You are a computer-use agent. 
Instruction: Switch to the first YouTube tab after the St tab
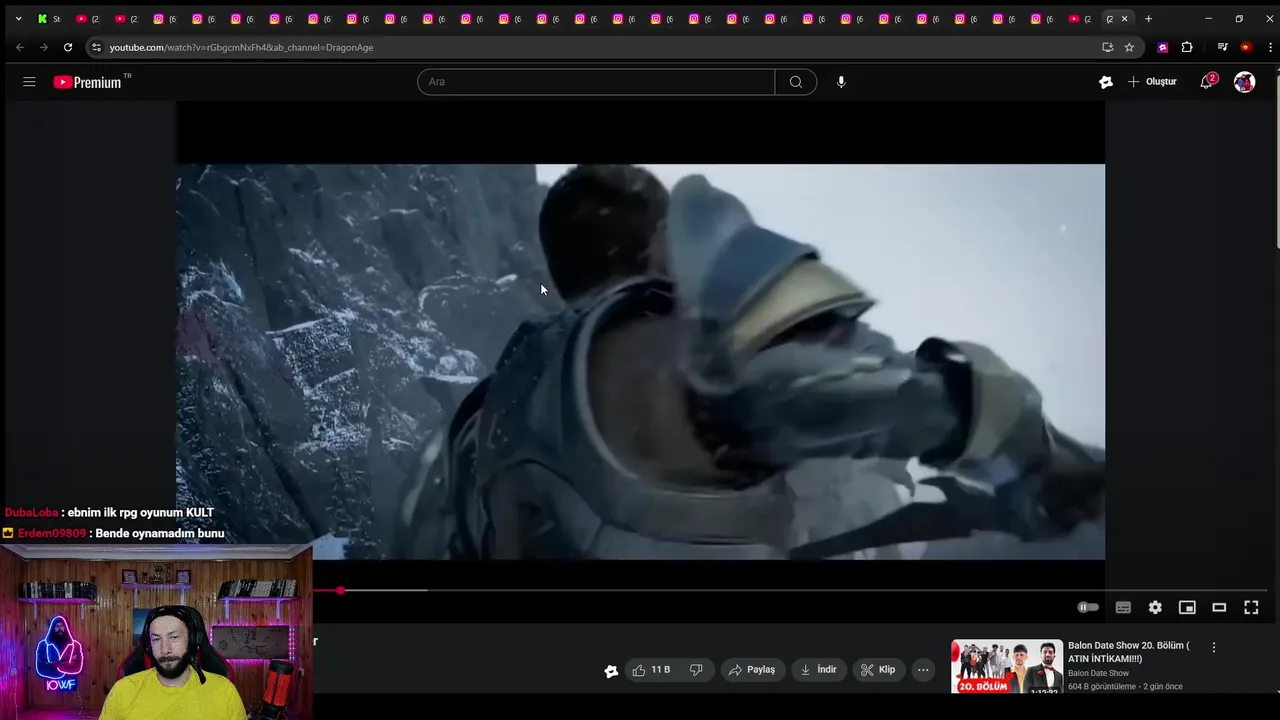(88, 19)
